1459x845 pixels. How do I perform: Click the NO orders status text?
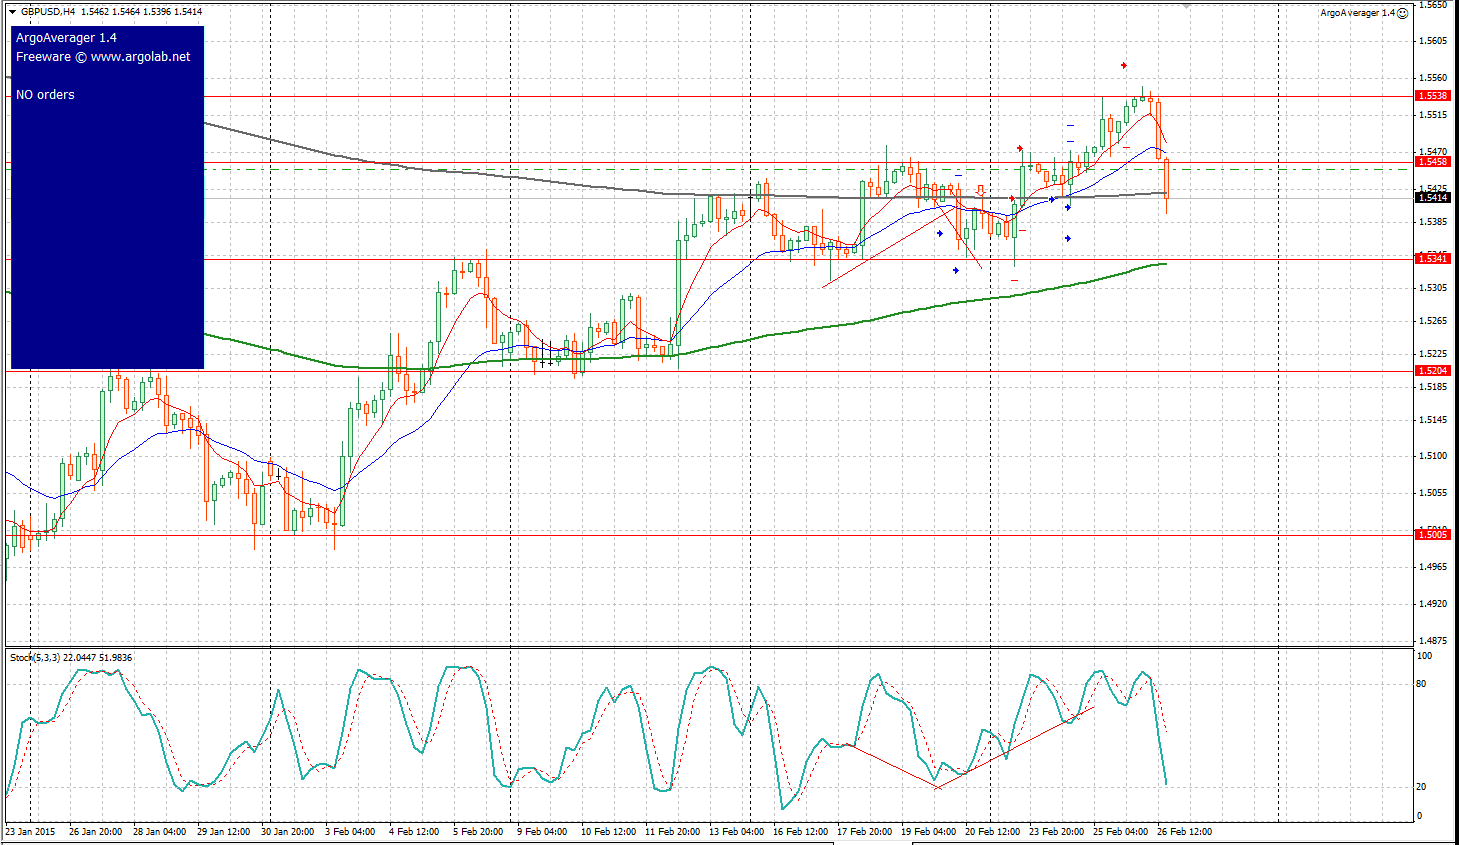click(x=45, y=95)
